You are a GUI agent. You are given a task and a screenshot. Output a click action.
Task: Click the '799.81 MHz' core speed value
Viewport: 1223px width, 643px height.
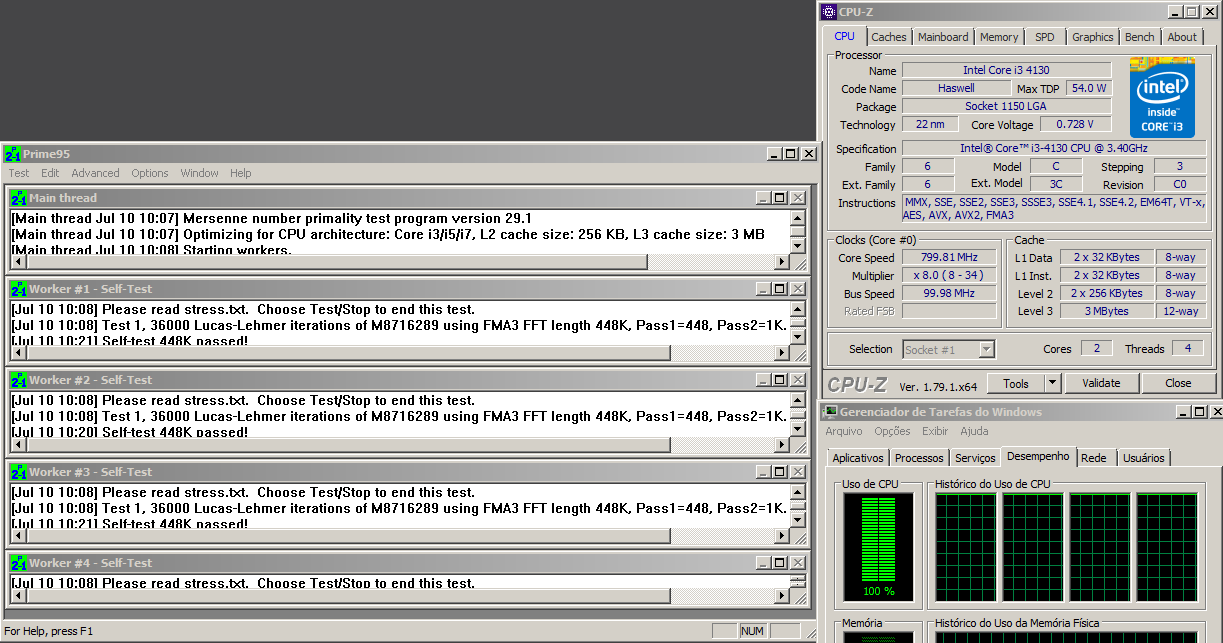pyautogui.click(x=949, y=258)
